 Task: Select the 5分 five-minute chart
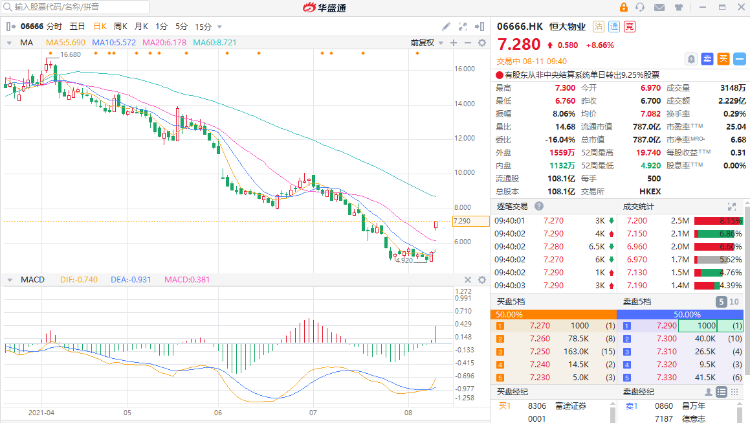tap(181, 26)
